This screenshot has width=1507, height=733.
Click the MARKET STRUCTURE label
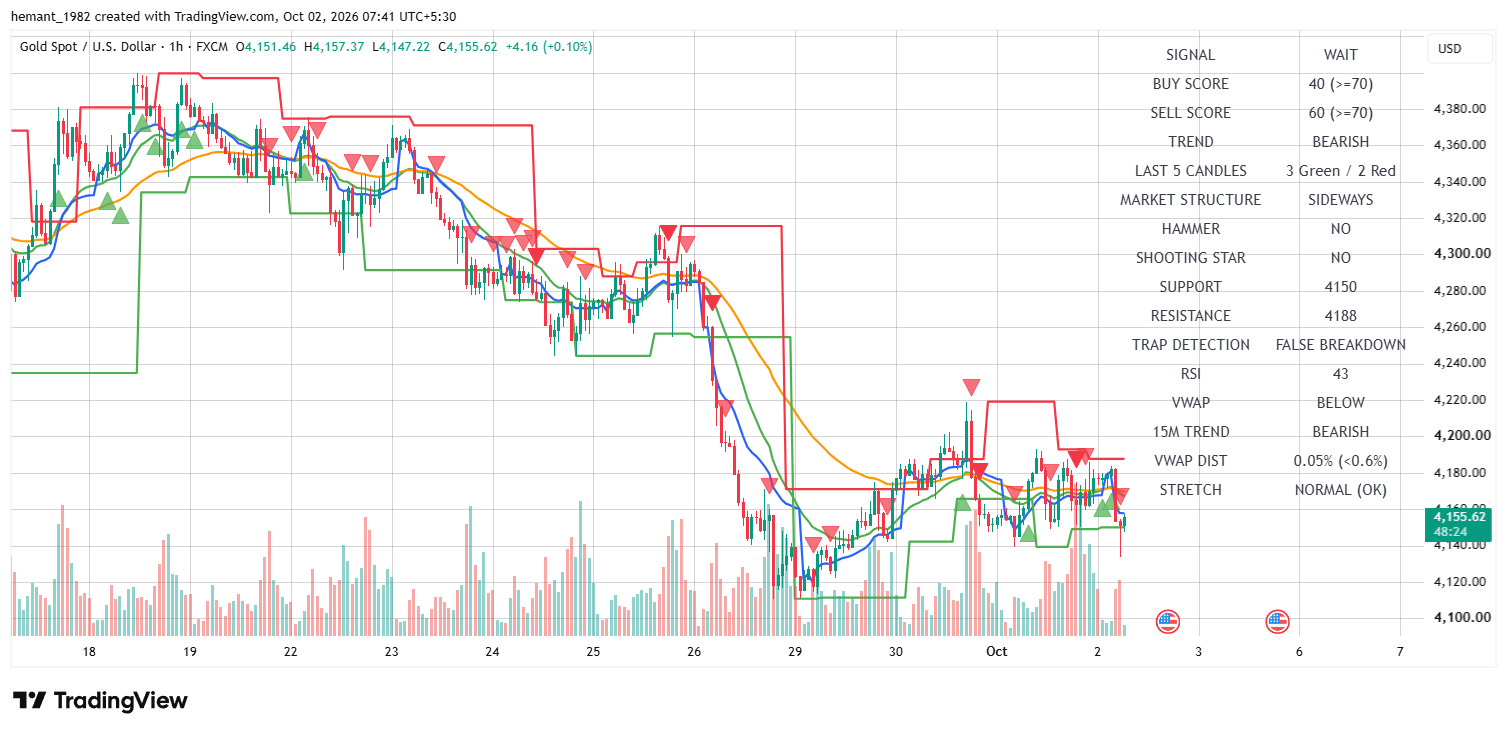point(1190,200)
